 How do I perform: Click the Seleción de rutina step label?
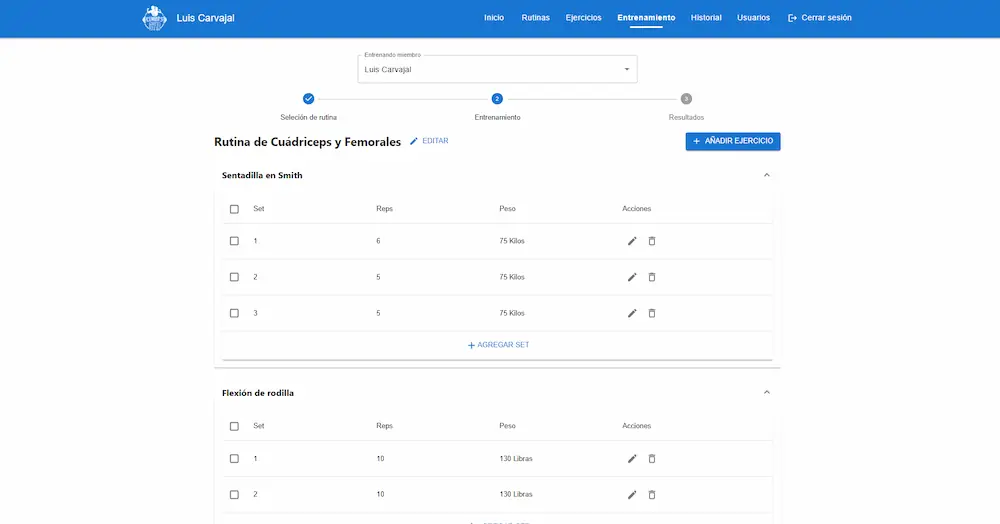click(309, 117)
